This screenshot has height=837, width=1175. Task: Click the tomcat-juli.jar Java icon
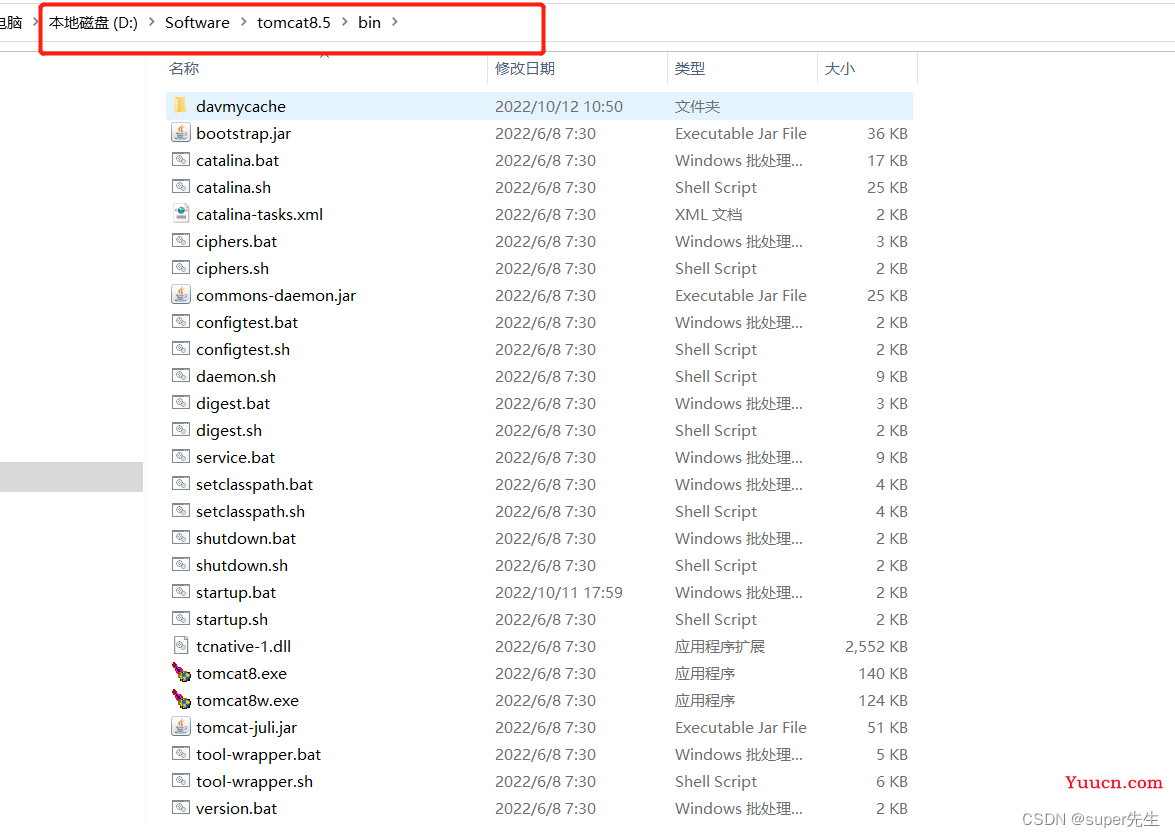tap(181, 726)
